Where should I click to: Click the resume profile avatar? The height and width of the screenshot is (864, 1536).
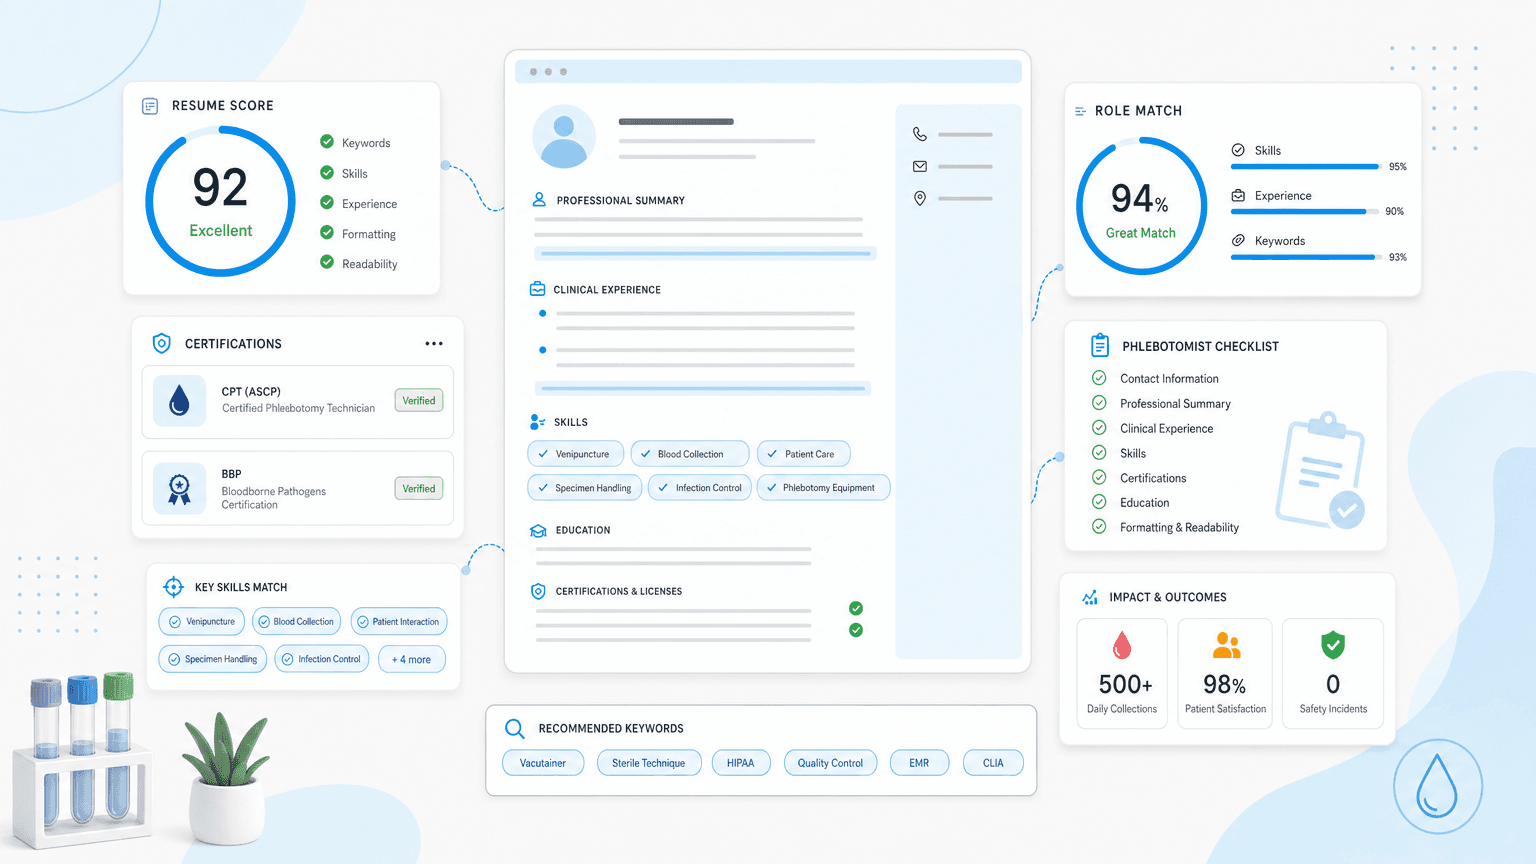564,136
